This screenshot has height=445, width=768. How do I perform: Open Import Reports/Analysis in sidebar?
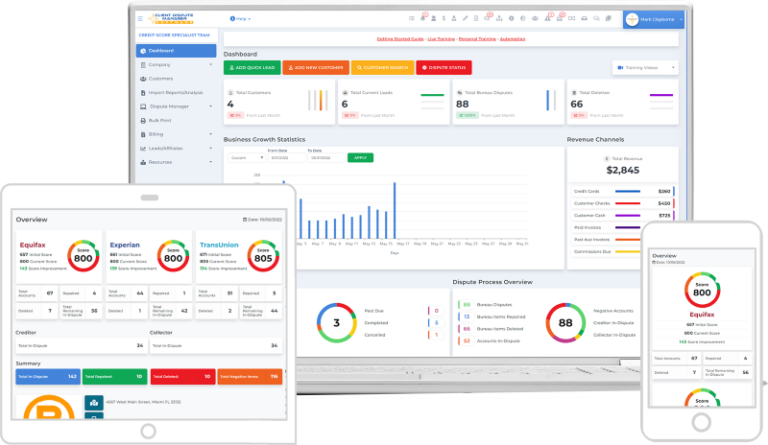pyautogui.click(x=176, y=92)
